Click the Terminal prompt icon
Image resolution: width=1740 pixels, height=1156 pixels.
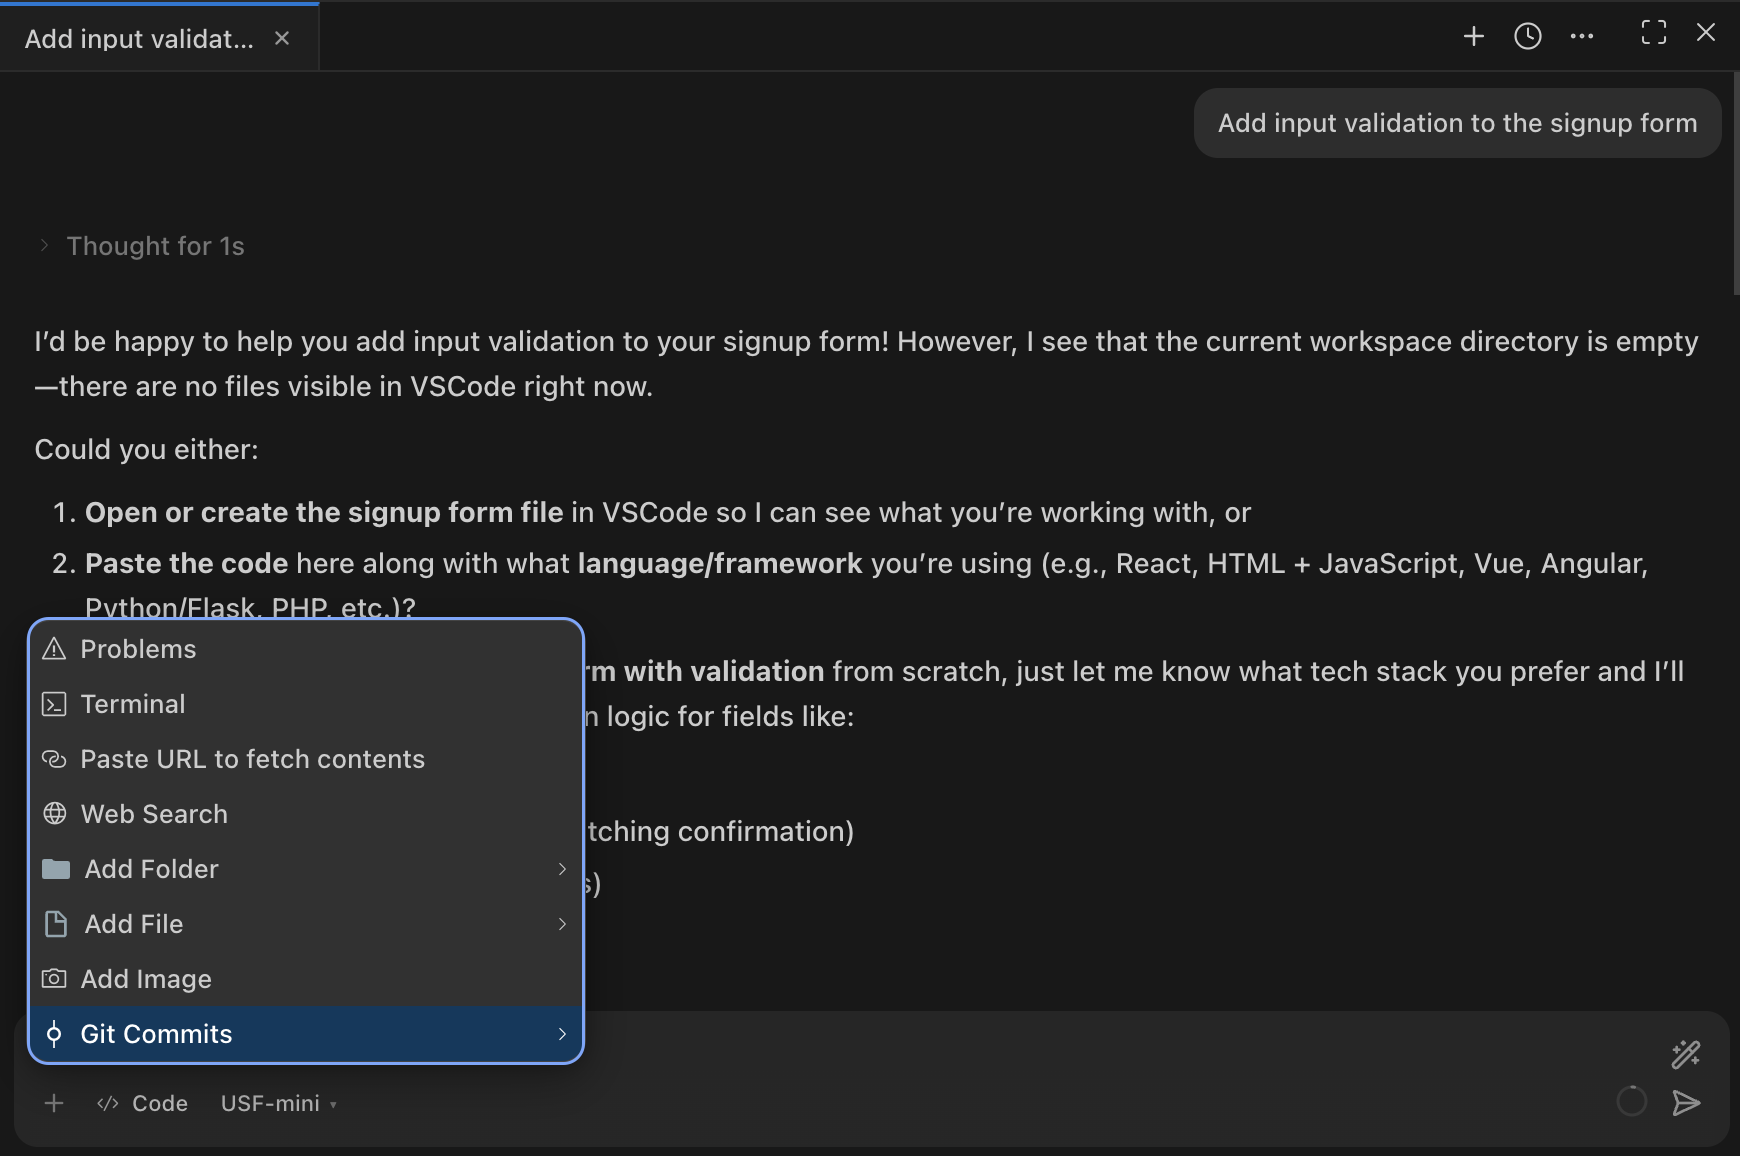tap(54, 704)
